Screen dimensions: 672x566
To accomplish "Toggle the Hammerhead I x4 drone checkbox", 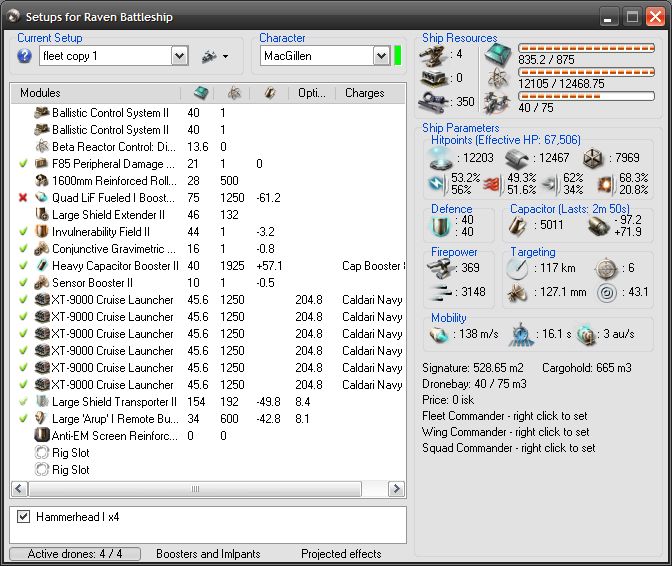I will click(x=24, y=517).
